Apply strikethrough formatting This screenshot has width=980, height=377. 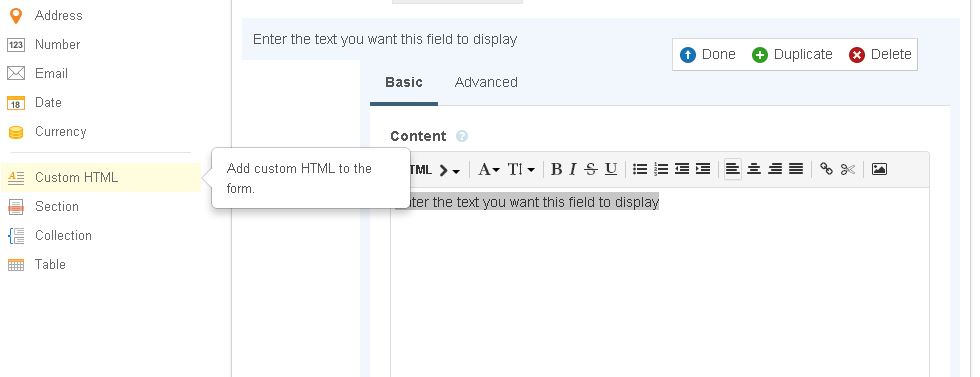point(591,169)
